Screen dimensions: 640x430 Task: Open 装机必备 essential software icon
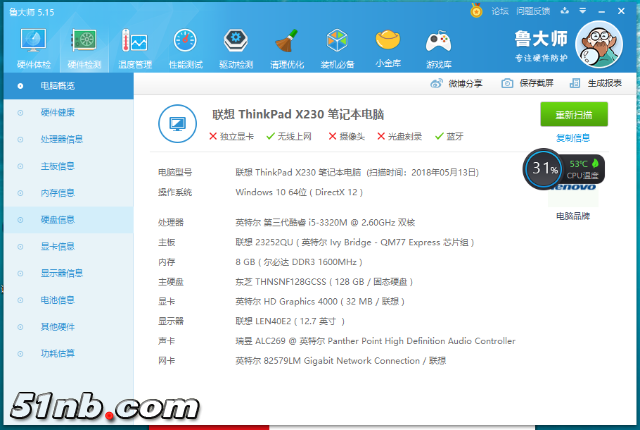pos(337,45)
